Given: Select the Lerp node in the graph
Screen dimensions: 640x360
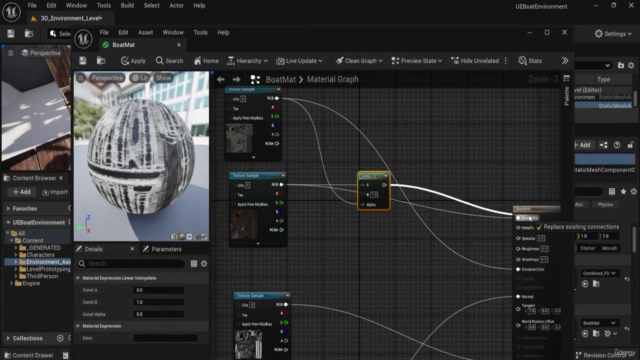Looking at the screenshot, I should click(373, 191).
